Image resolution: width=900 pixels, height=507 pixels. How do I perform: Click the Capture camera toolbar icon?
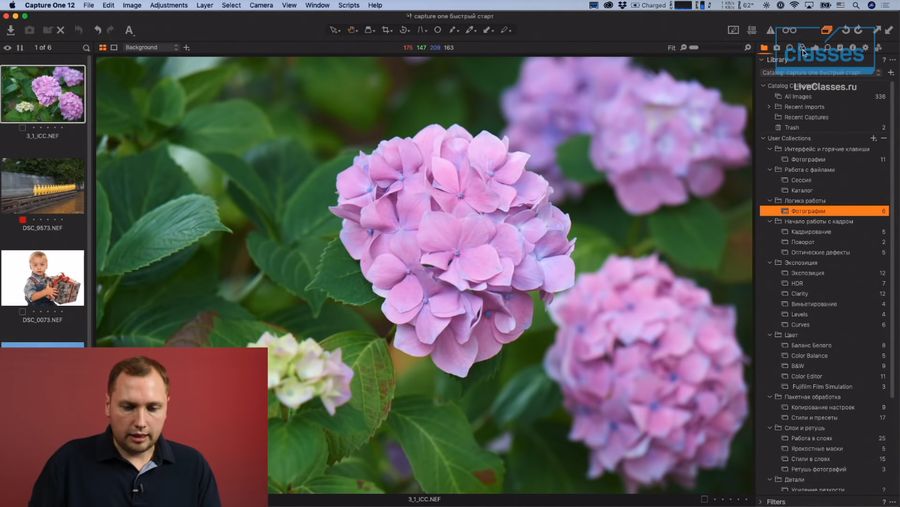(x=29, y=30)
